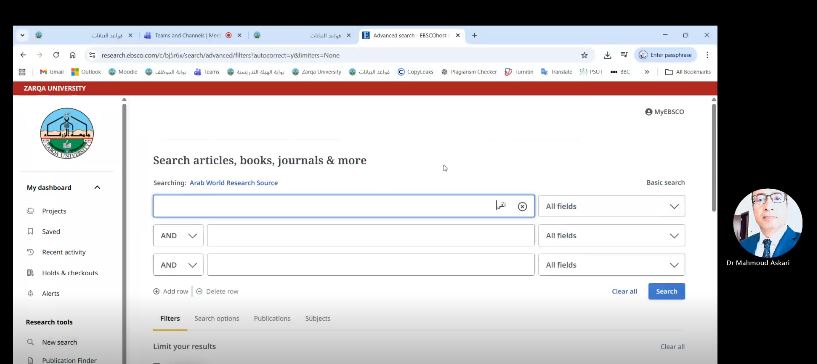Image resolution: width=817 pixels, height=364 pixels.
Task: Open the Gmail bookmark
Action: tap(52, 72)
